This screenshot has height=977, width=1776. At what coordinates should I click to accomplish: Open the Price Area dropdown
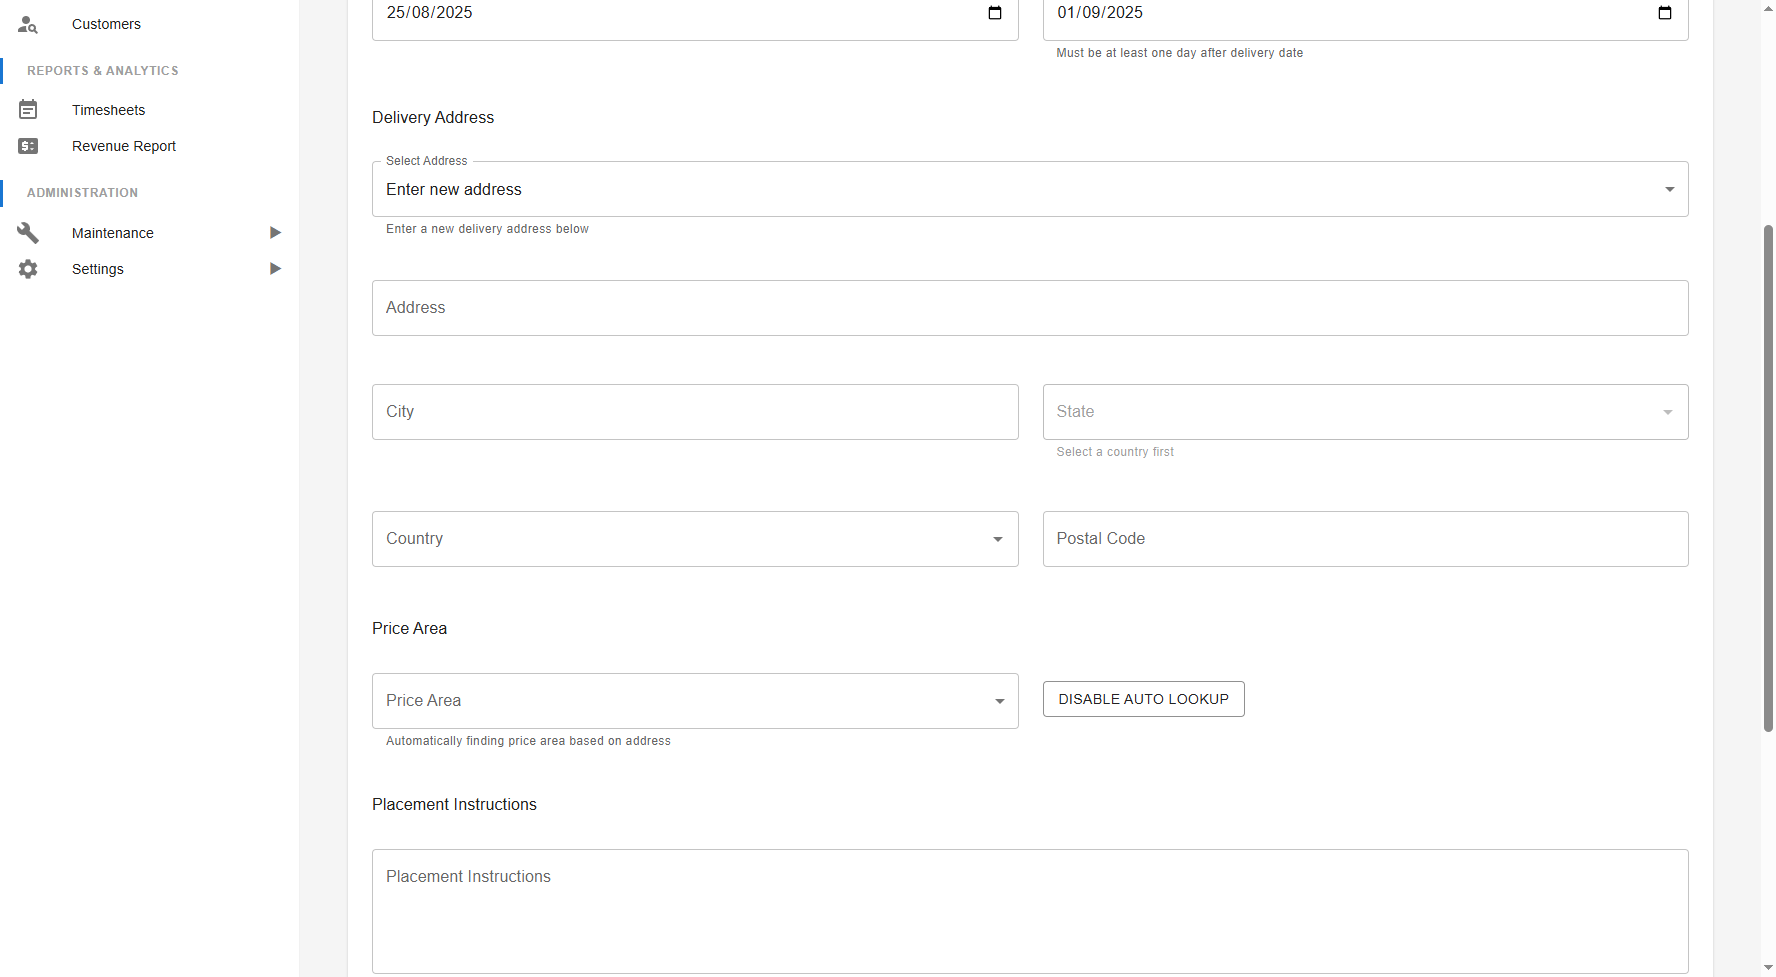click(x=694, y=701)
